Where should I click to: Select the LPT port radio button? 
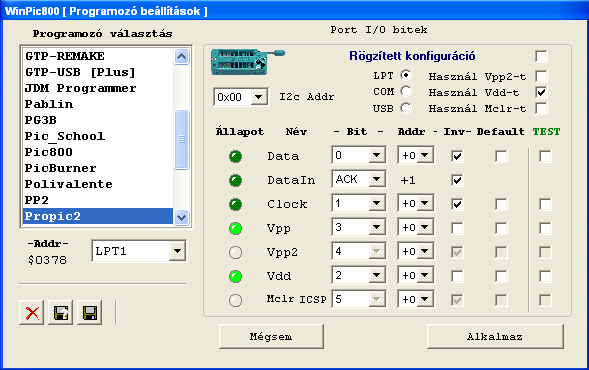[406, 76]
